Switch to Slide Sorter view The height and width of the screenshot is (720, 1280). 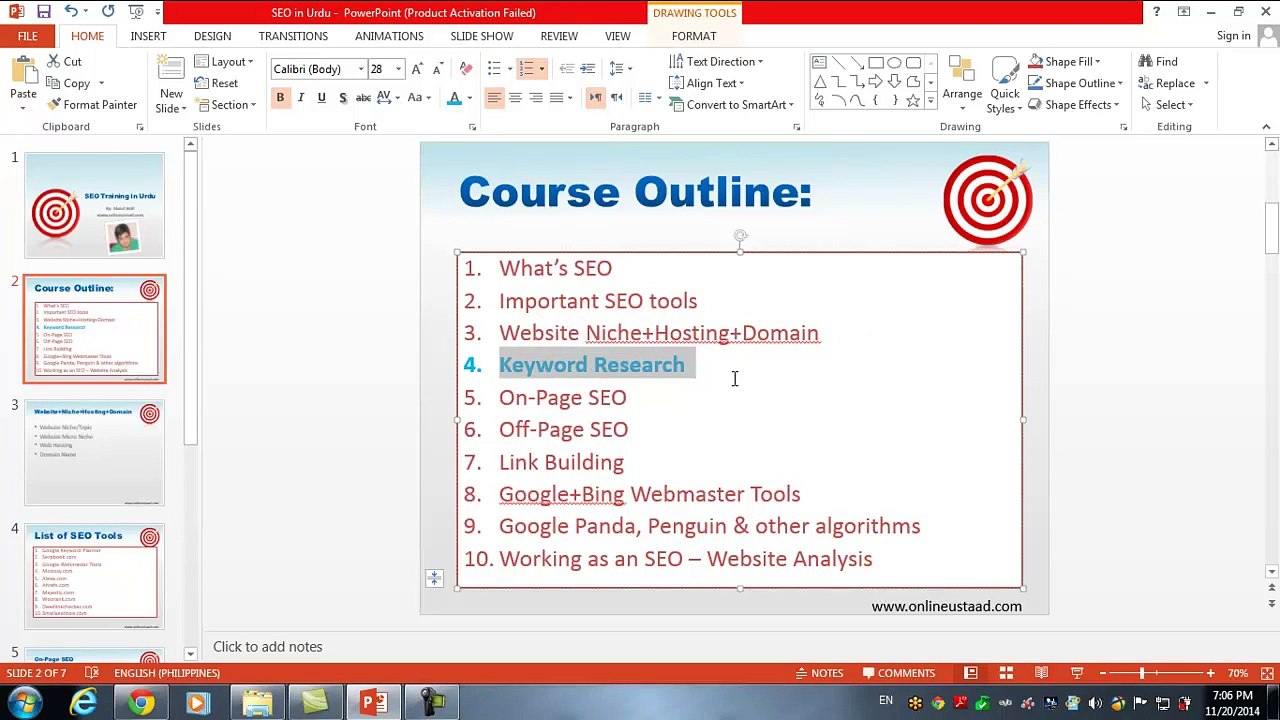point(1006,673)
